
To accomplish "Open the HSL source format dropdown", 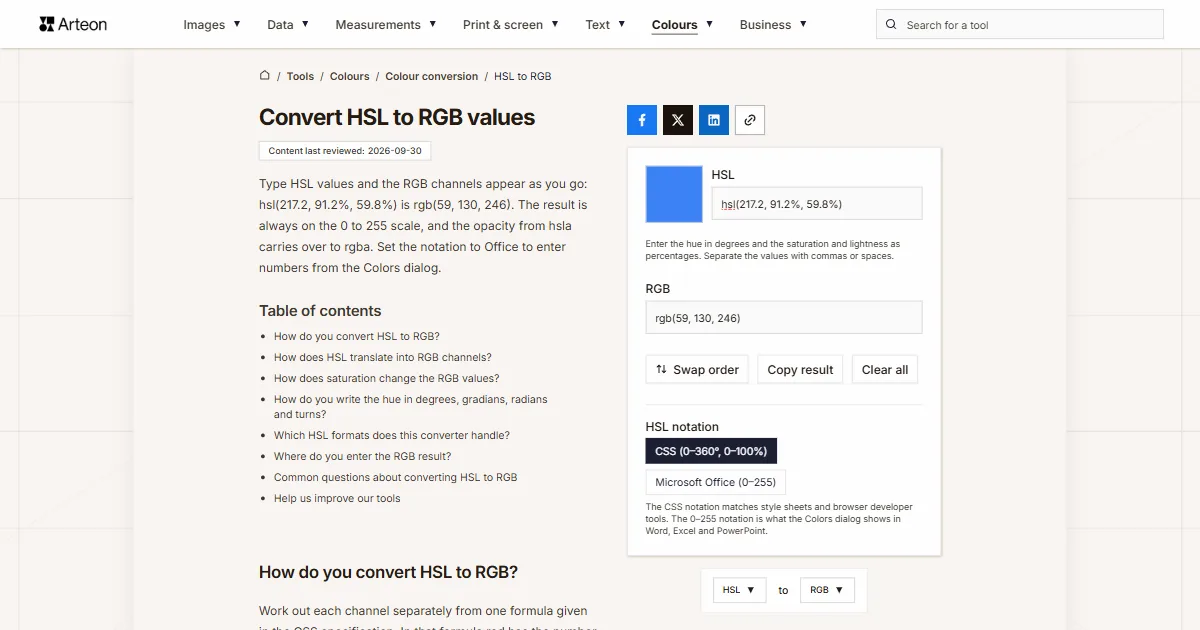I will [740, 590].
